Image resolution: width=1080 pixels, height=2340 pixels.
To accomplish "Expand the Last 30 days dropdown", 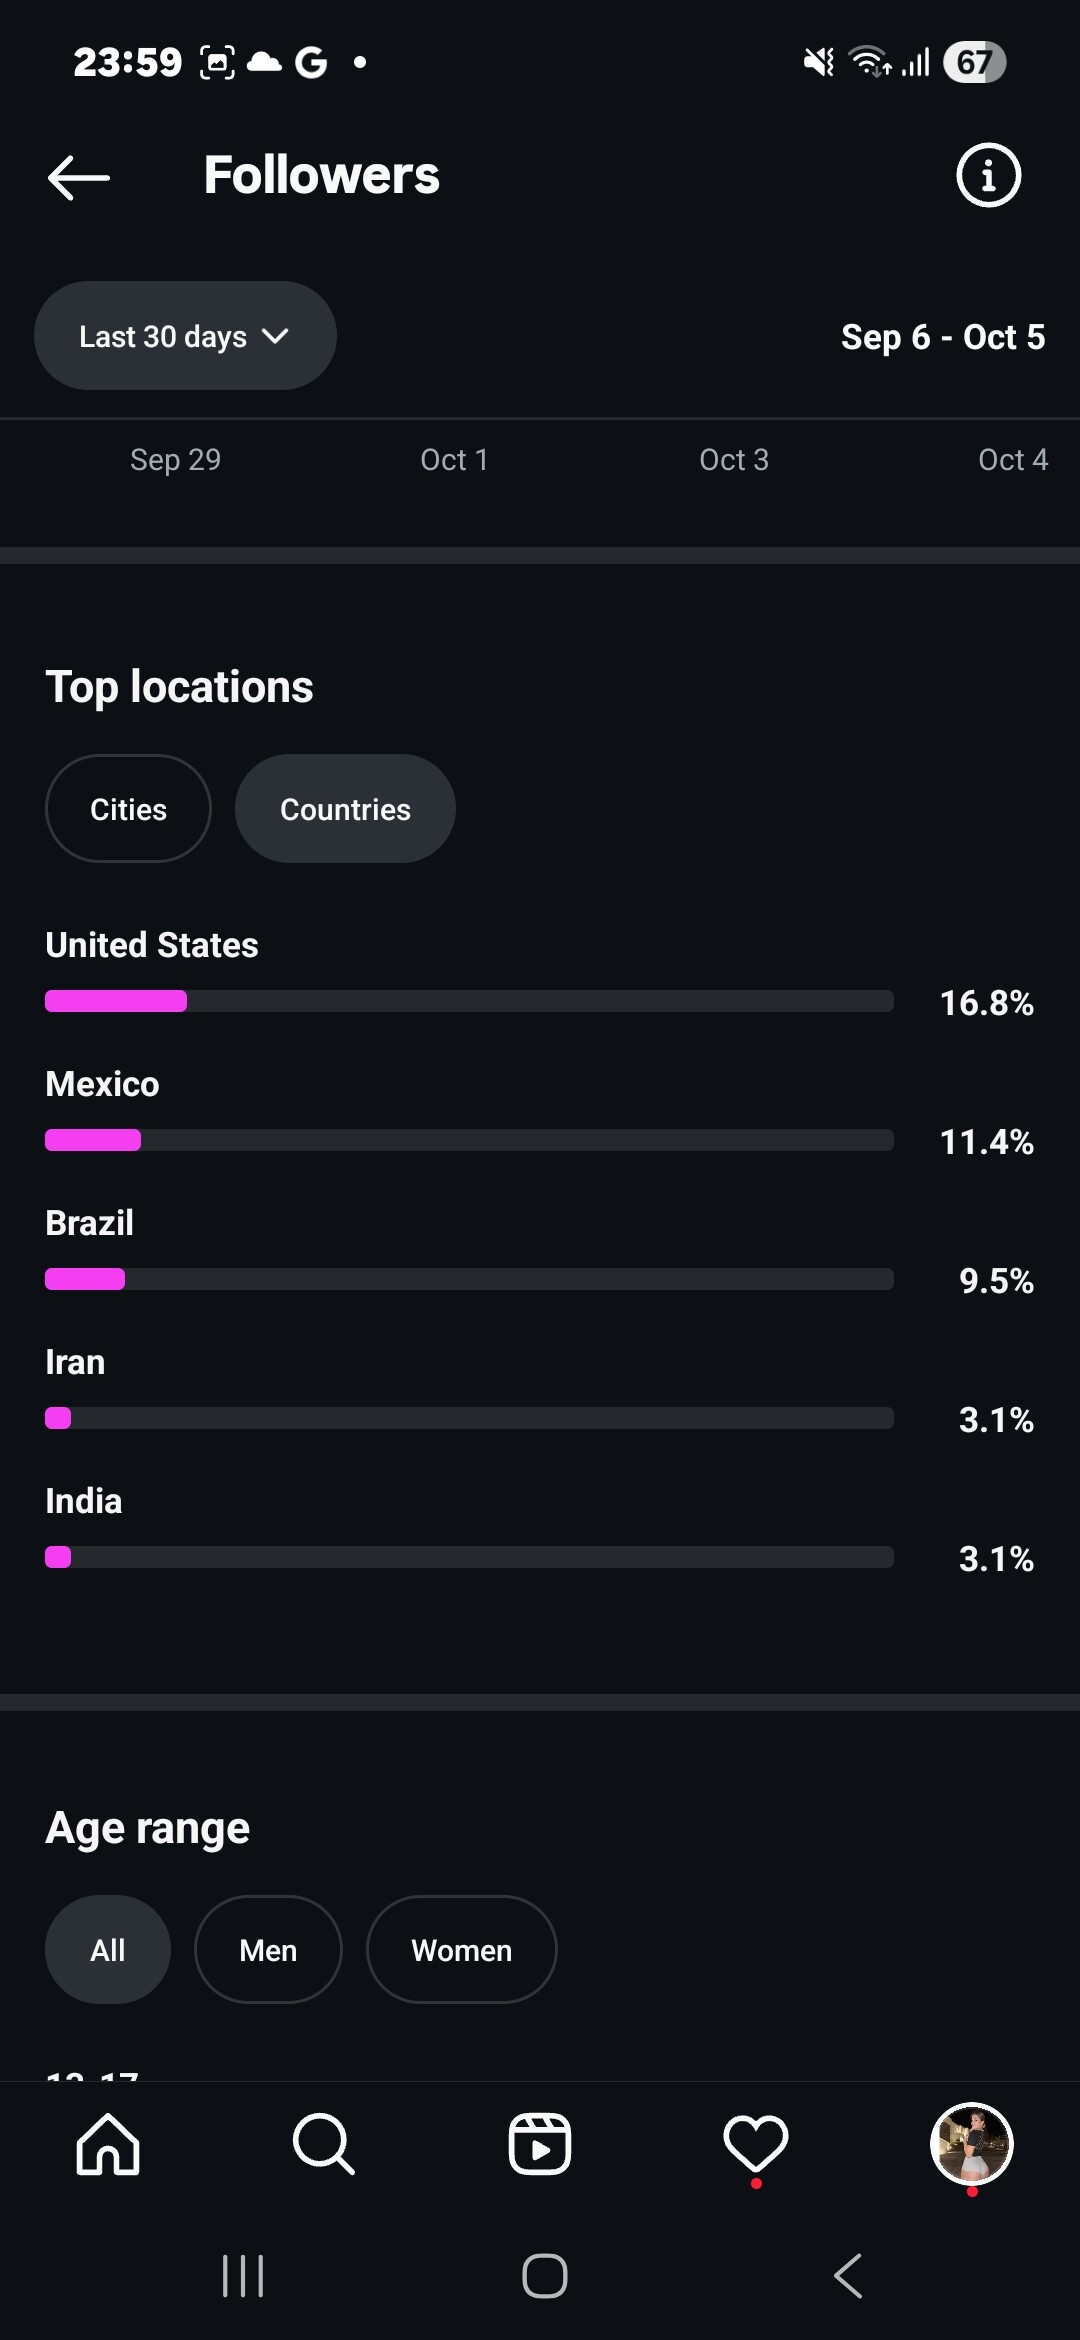I will (x=185, y=336).
